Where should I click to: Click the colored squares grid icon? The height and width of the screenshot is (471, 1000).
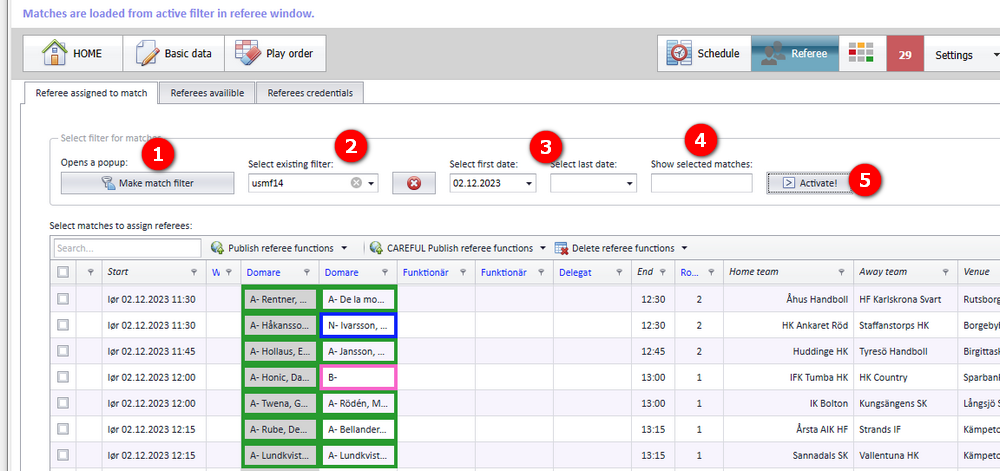pyautogui.click(x=862, y=54)
